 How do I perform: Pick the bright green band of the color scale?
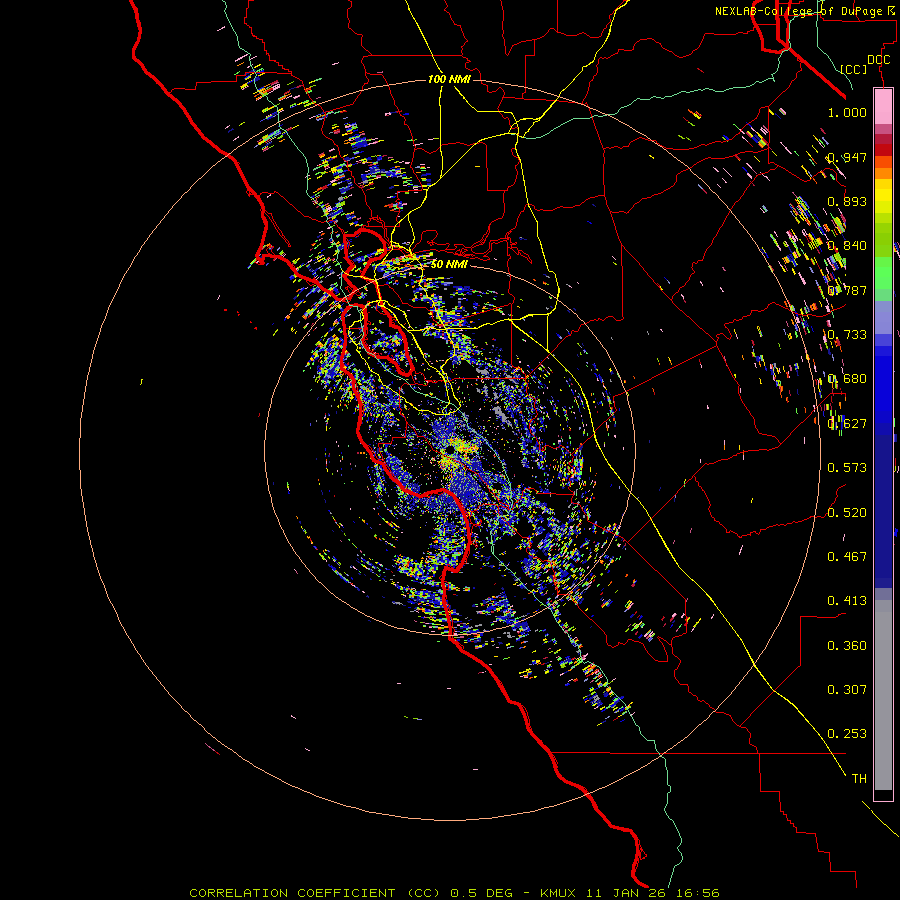pyautogui.click(x=883, y=272)
